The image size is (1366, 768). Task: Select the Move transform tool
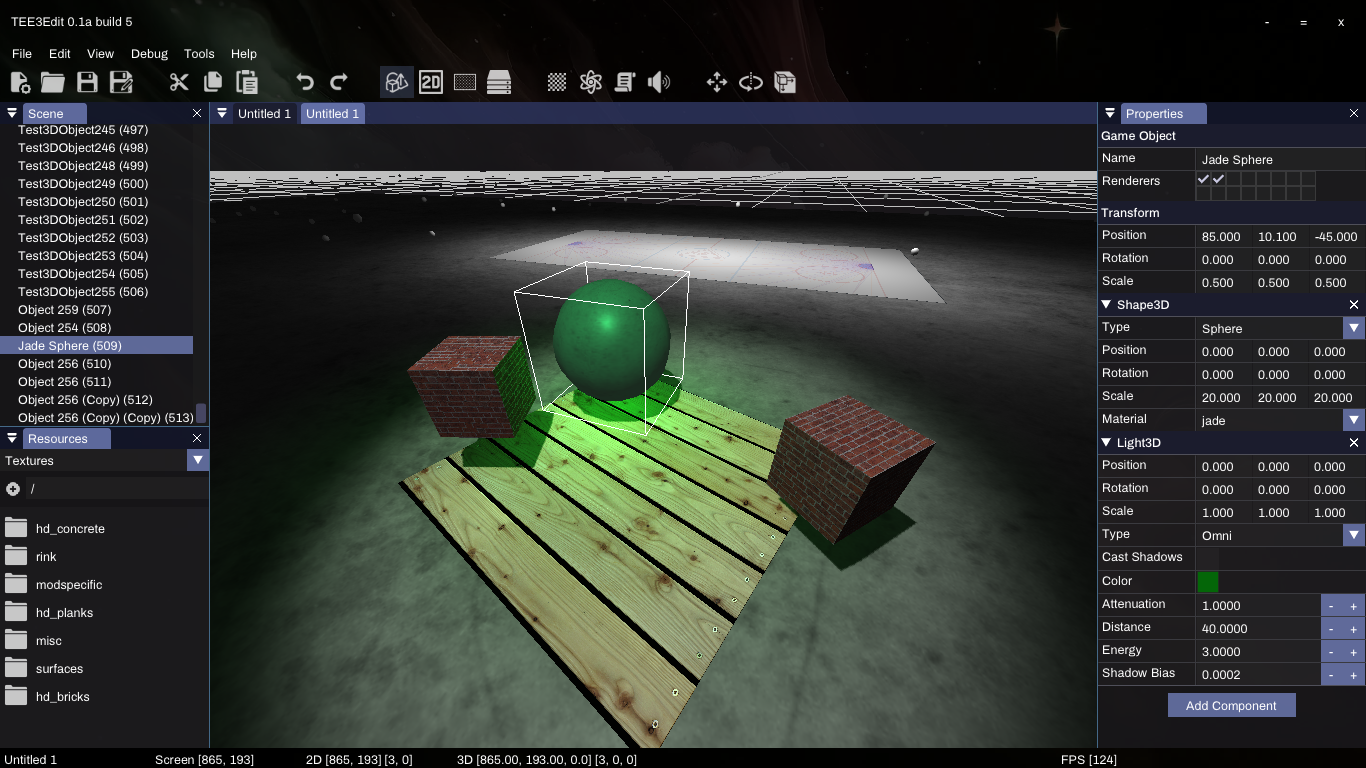[716, 82]
